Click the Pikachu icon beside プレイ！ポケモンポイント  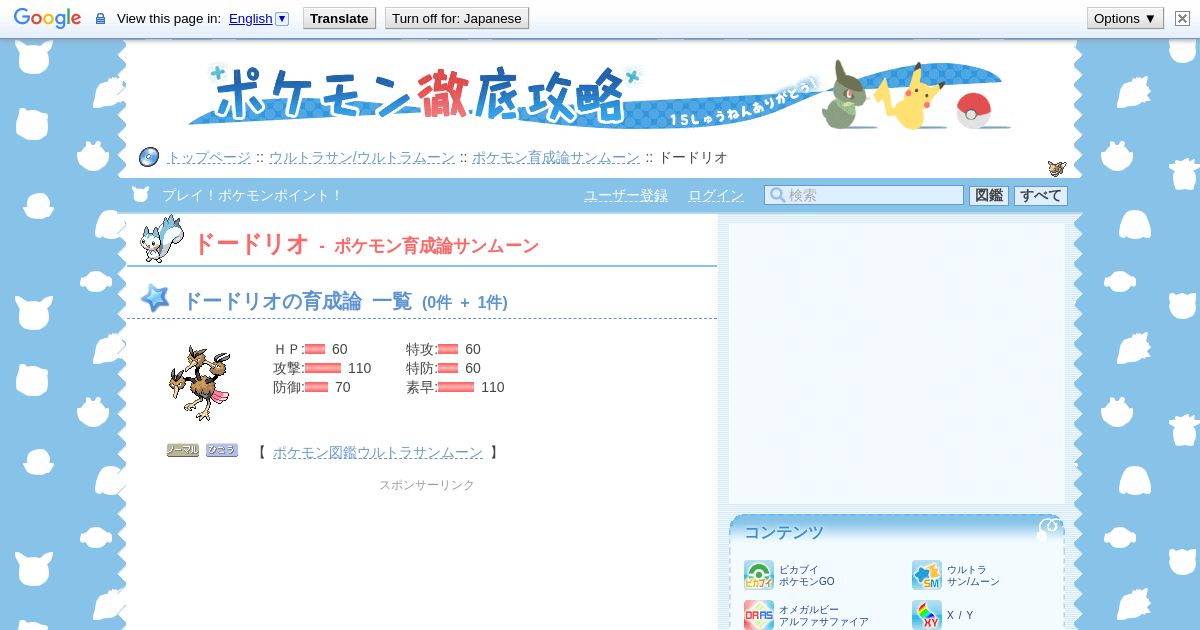click(x=140, y=194)
